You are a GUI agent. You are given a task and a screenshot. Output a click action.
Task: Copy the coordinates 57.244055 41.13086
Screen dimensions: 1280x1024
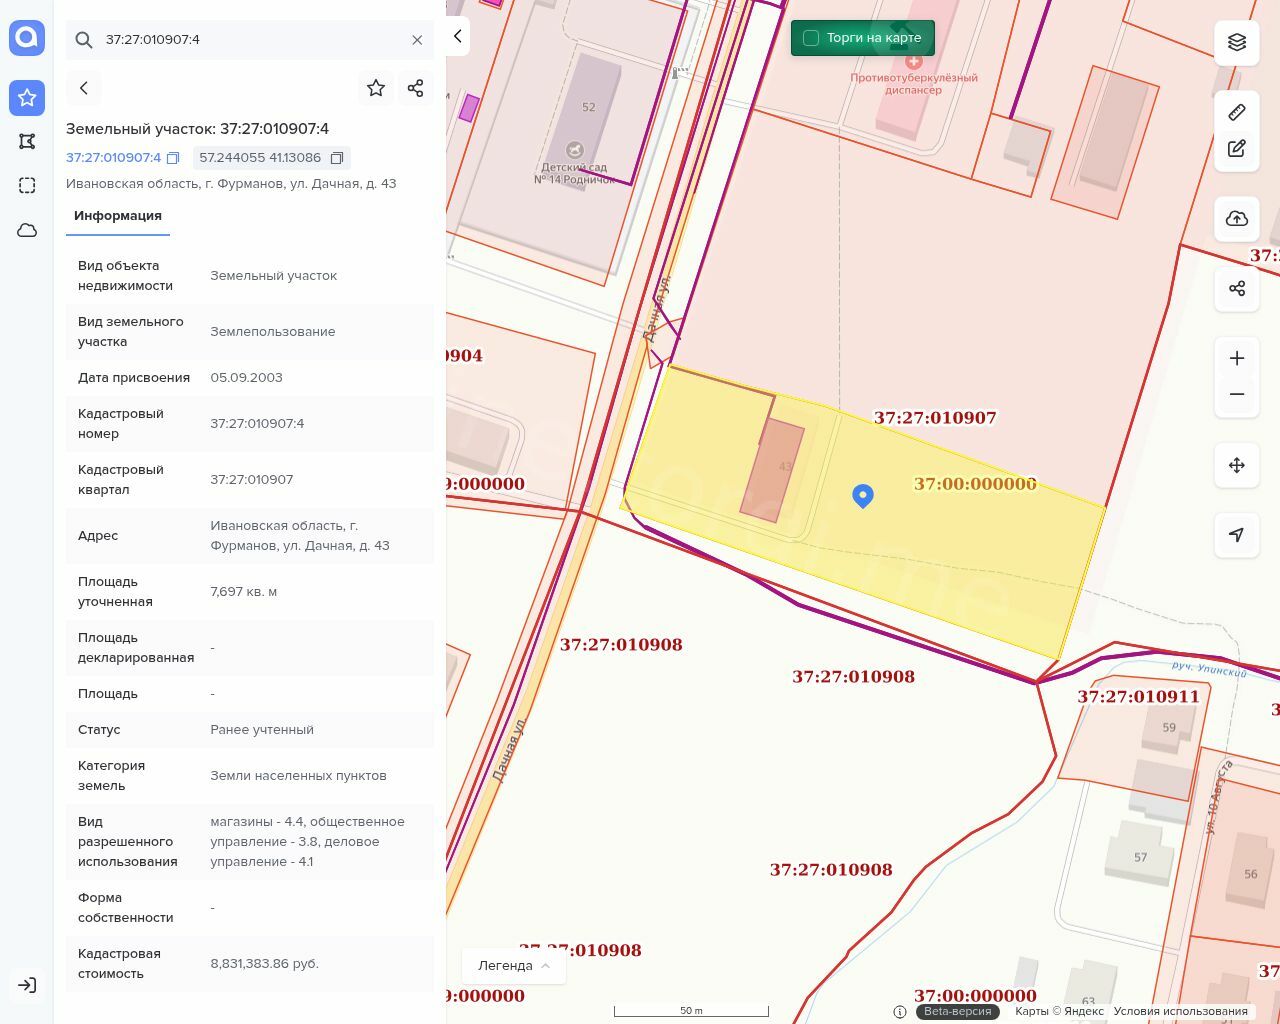coord(337,158)
